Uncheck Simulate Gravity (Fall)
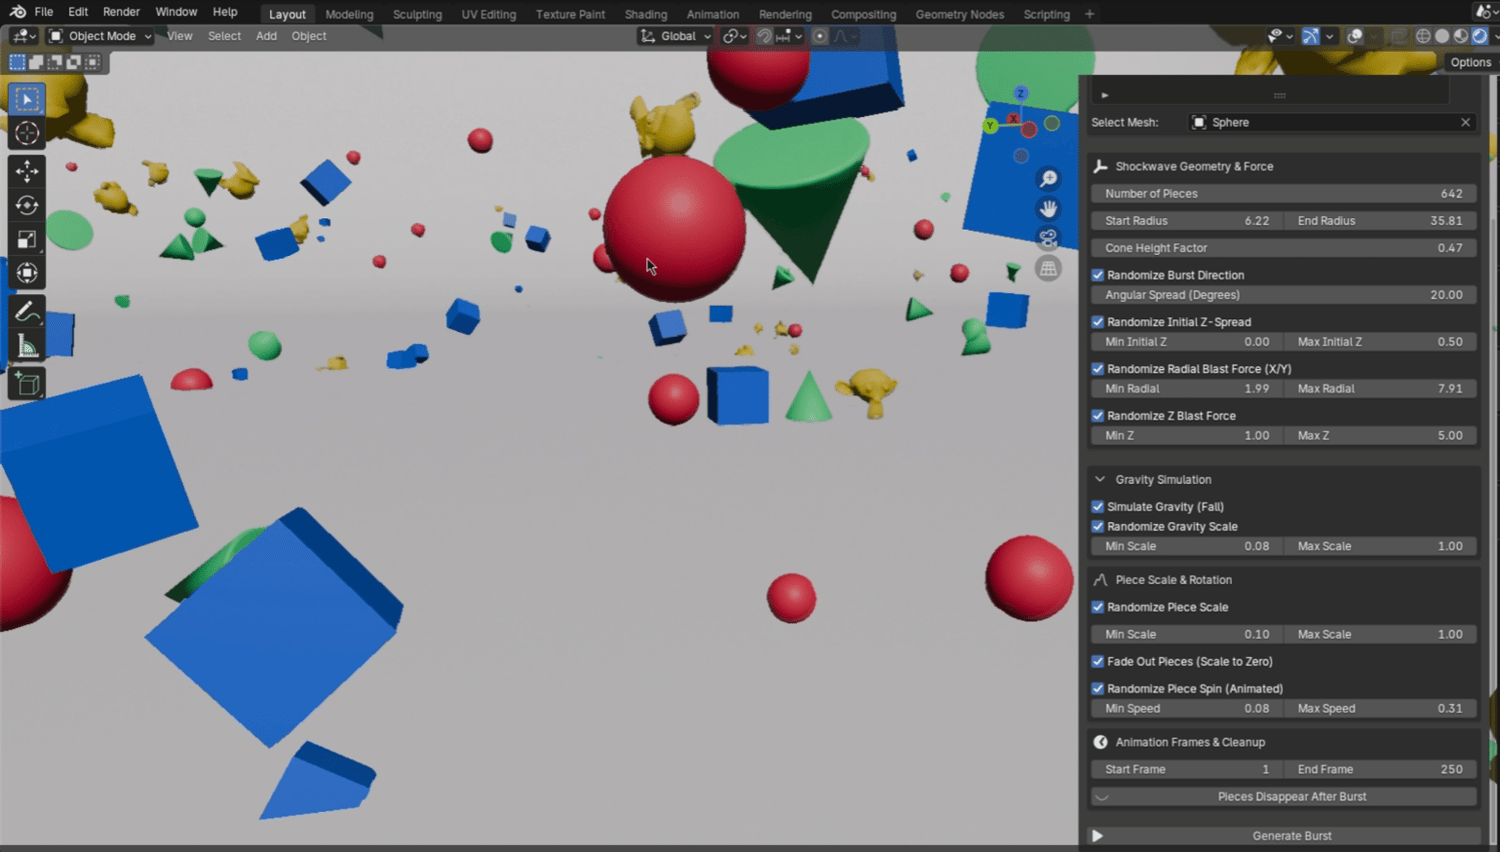This screenshot has width=1500, height=852. [x=1098, y=507]
